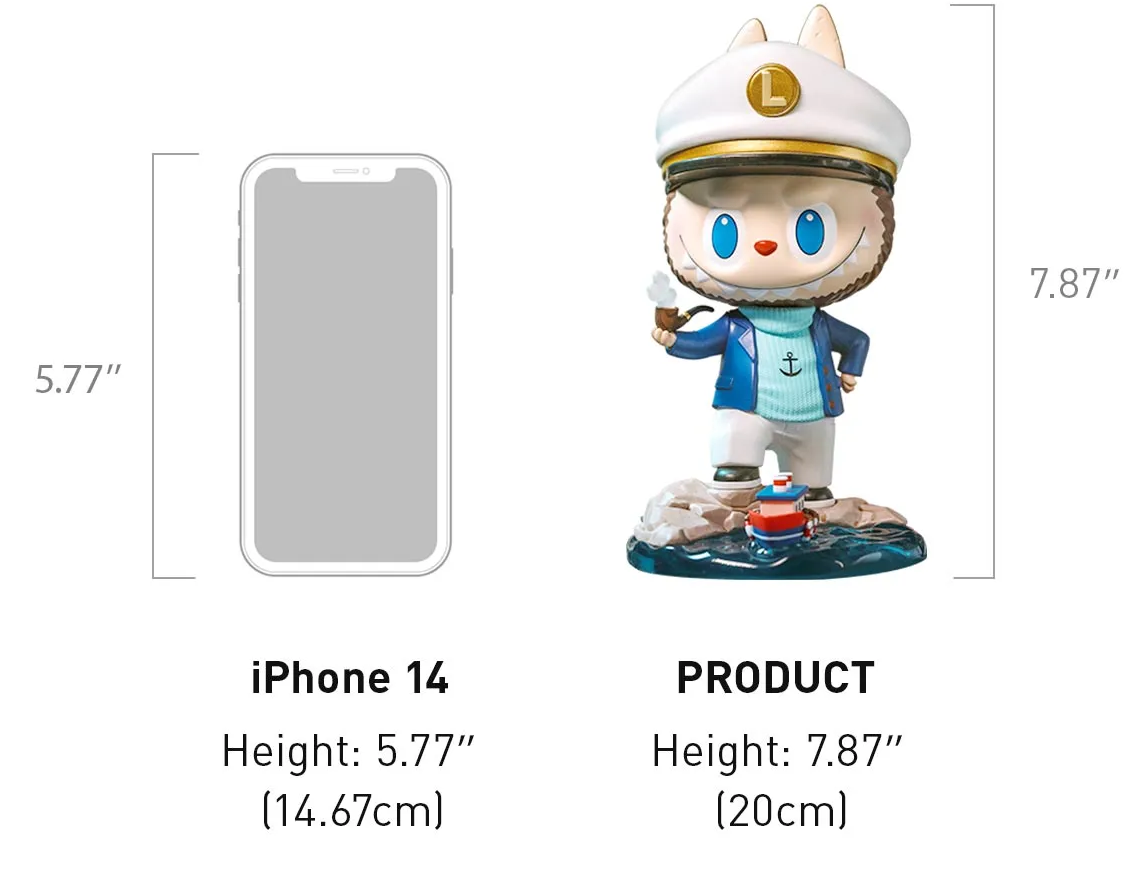Screen dimensions: 1132x882
Task: Click the 5.77″ label beside the phone bracket
Action: pyautogui.click(x=78, y=379)
